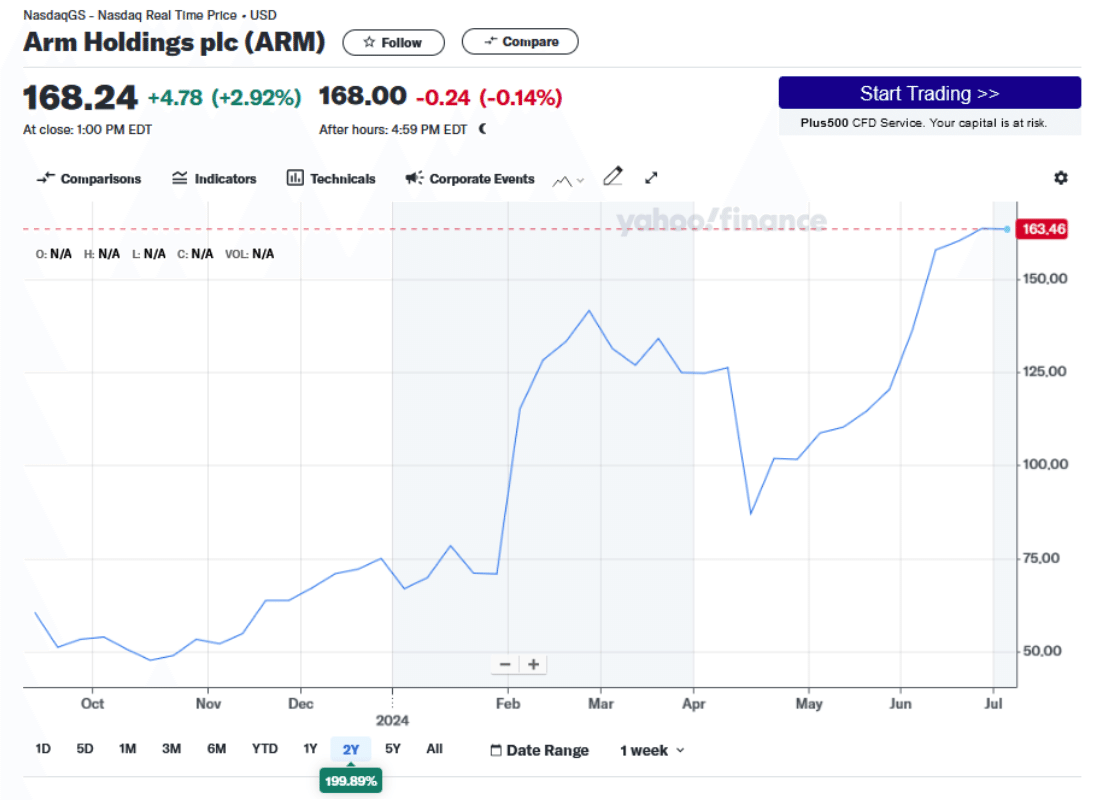1107x800 pixels.
Task: Select the YTD range
Action: click(x=265, y=748)
